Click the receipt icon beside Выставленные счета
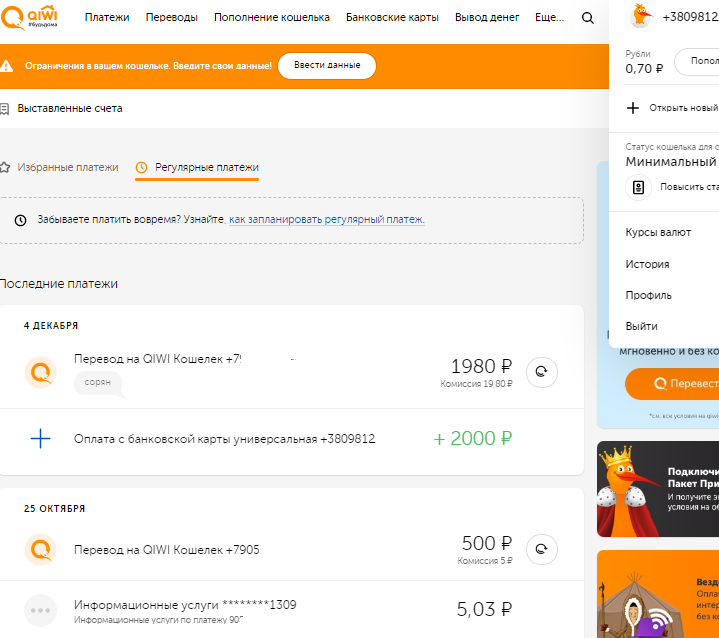 [5, 109]
